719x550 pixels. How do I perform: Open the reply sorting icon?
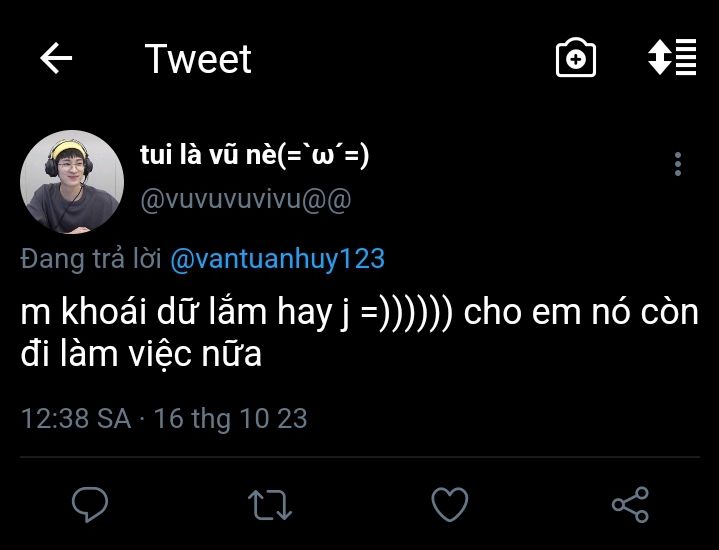click(672, 58)
